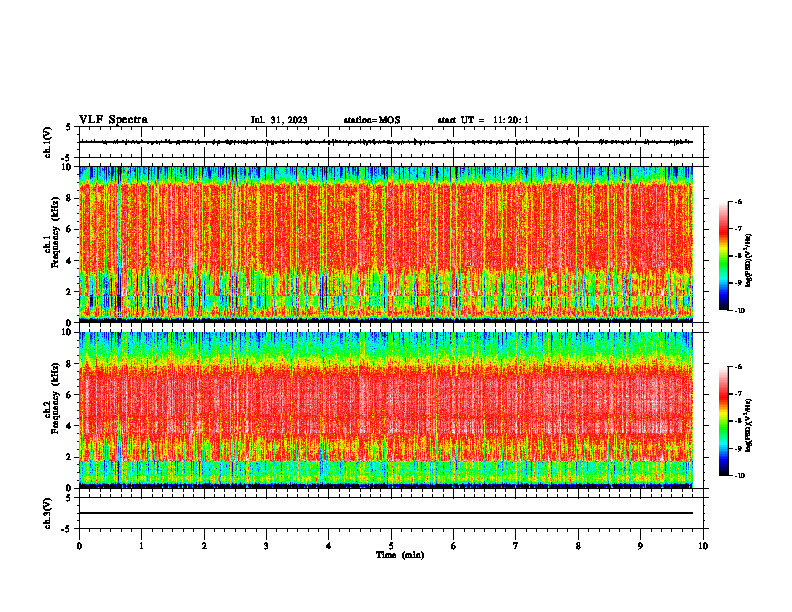Click the "ch.2 Frequency (kHz)" axis label
792x612 pixels.
(51, 398)
